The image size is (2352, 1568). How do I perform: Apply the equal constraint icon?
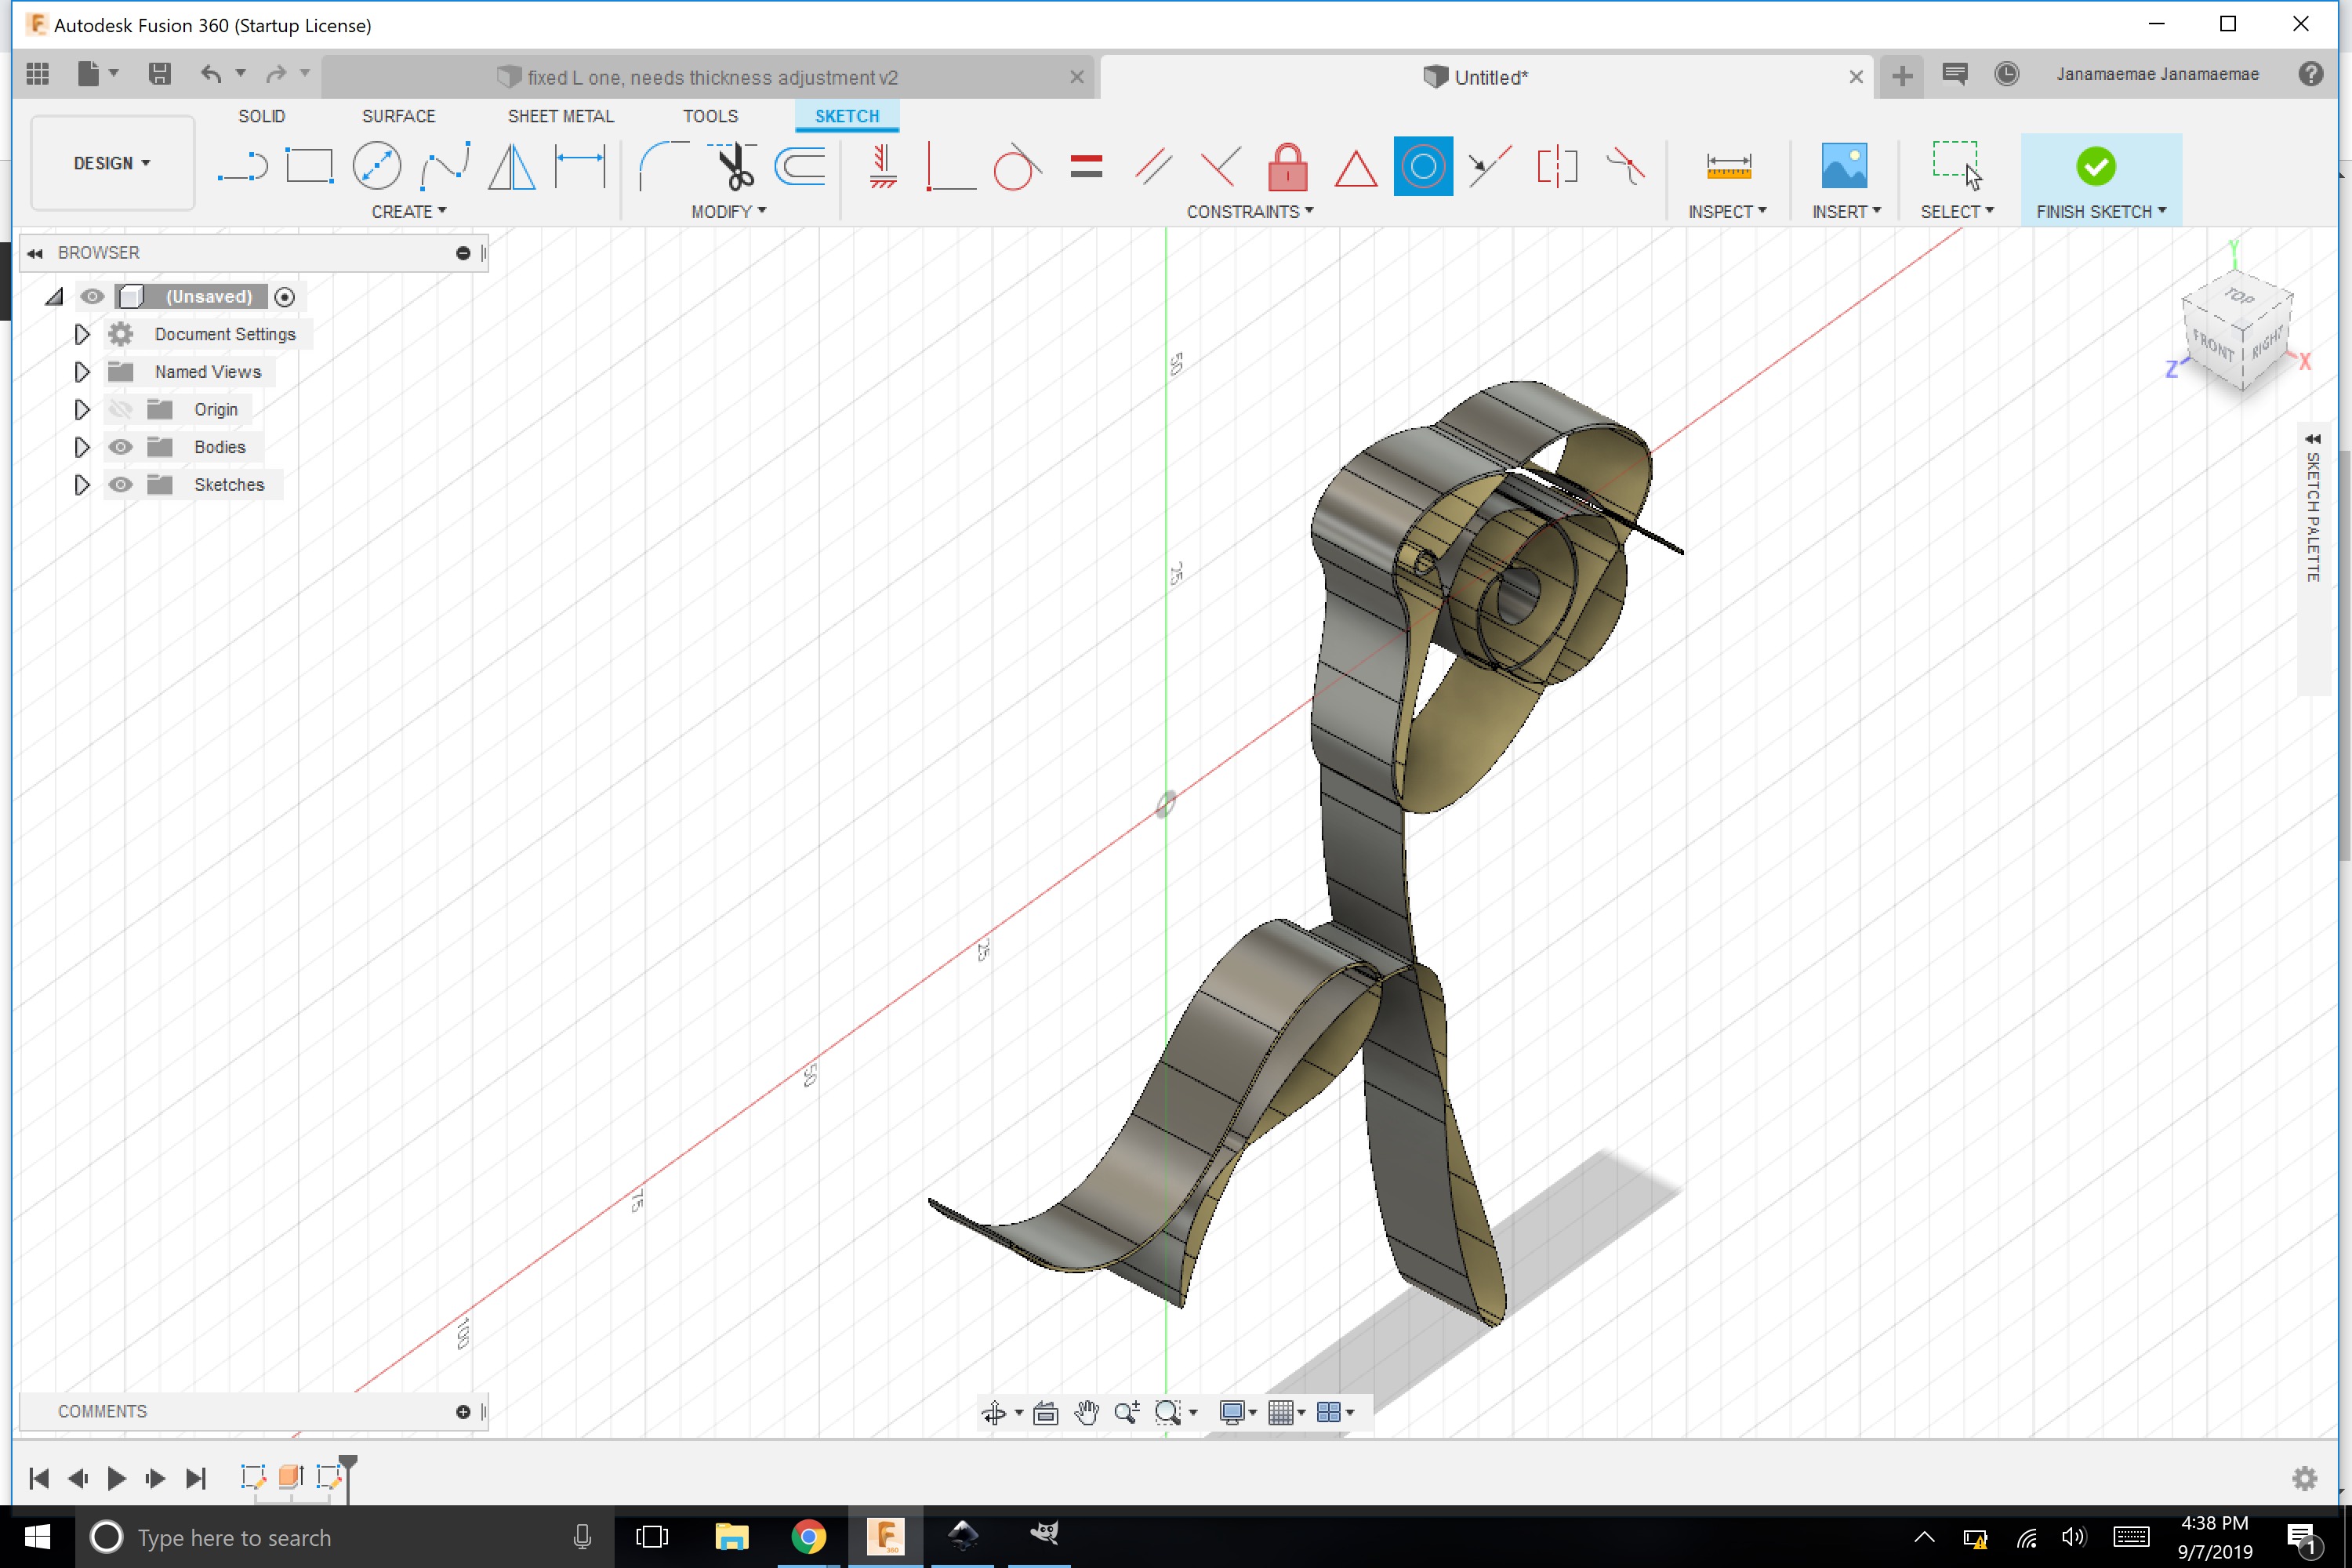click(1086, 166)
